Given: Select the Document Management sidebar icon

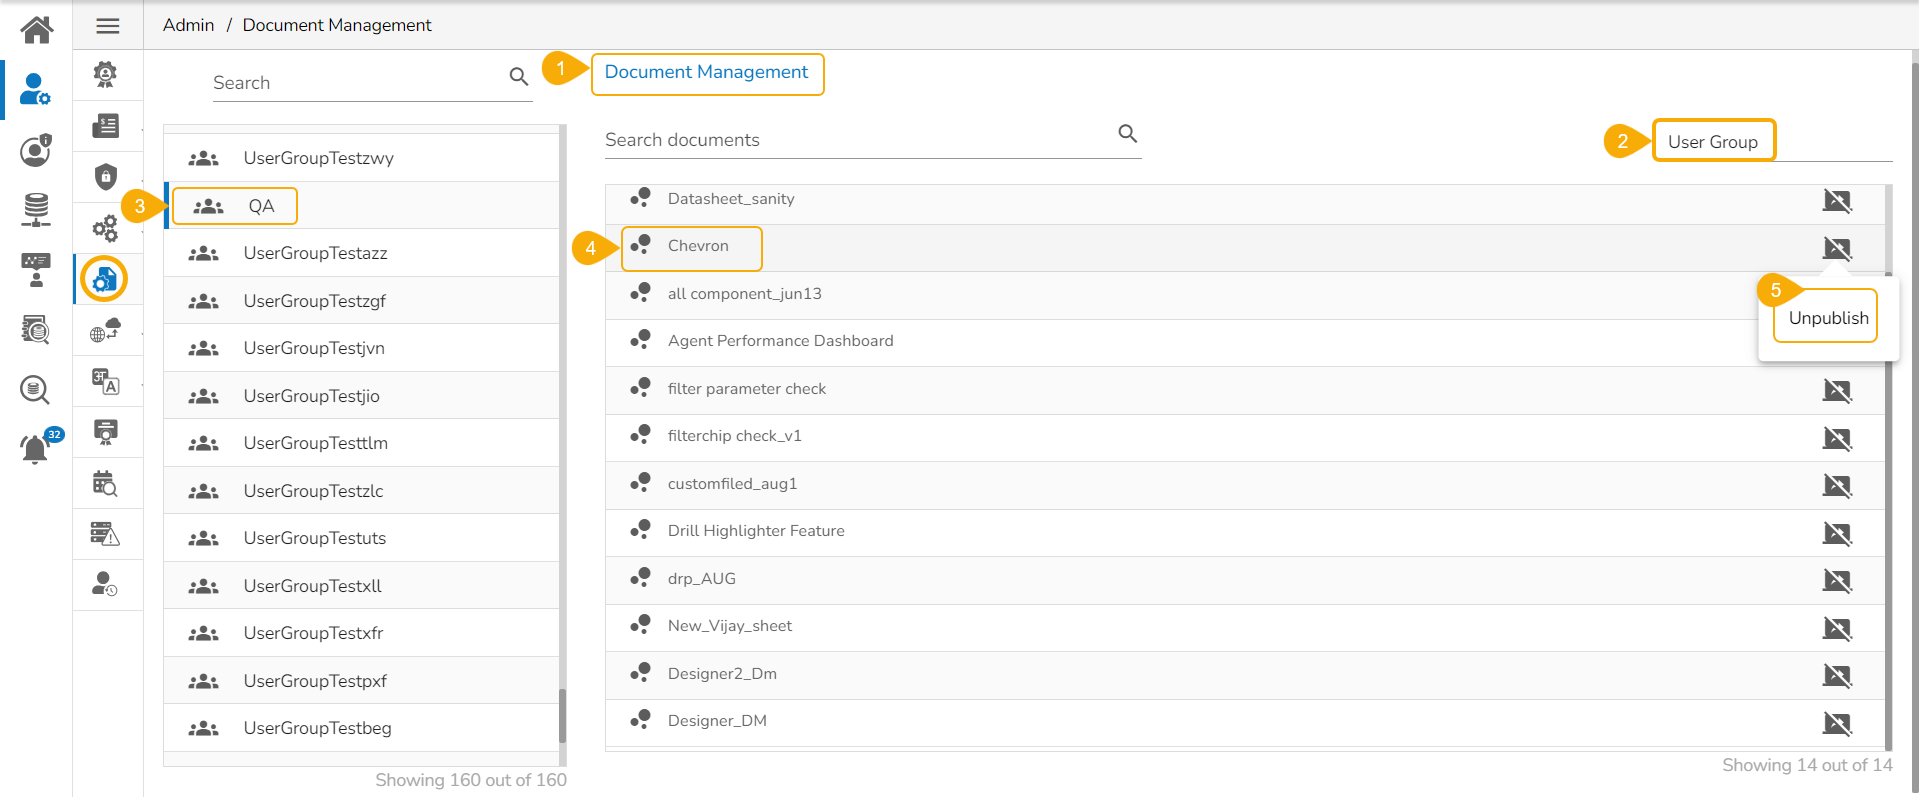Looking at the screenshot, I should (105, 279).
